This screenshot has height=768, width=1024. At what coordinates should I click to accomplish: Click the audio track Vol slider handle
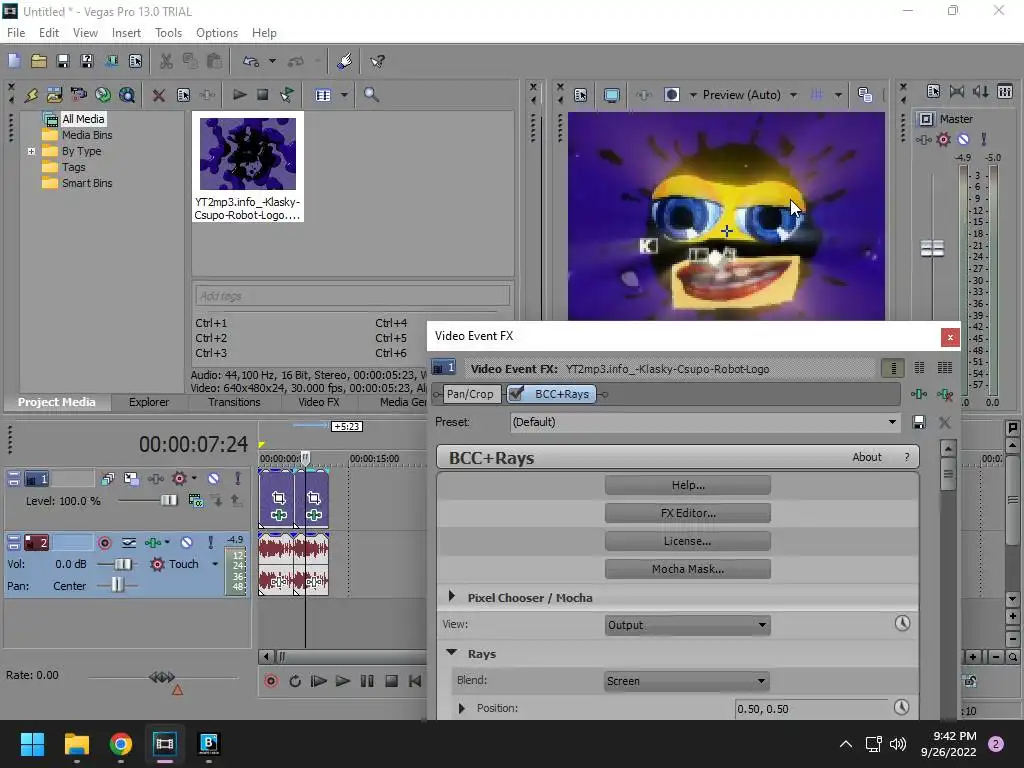[x=123, y=564]
